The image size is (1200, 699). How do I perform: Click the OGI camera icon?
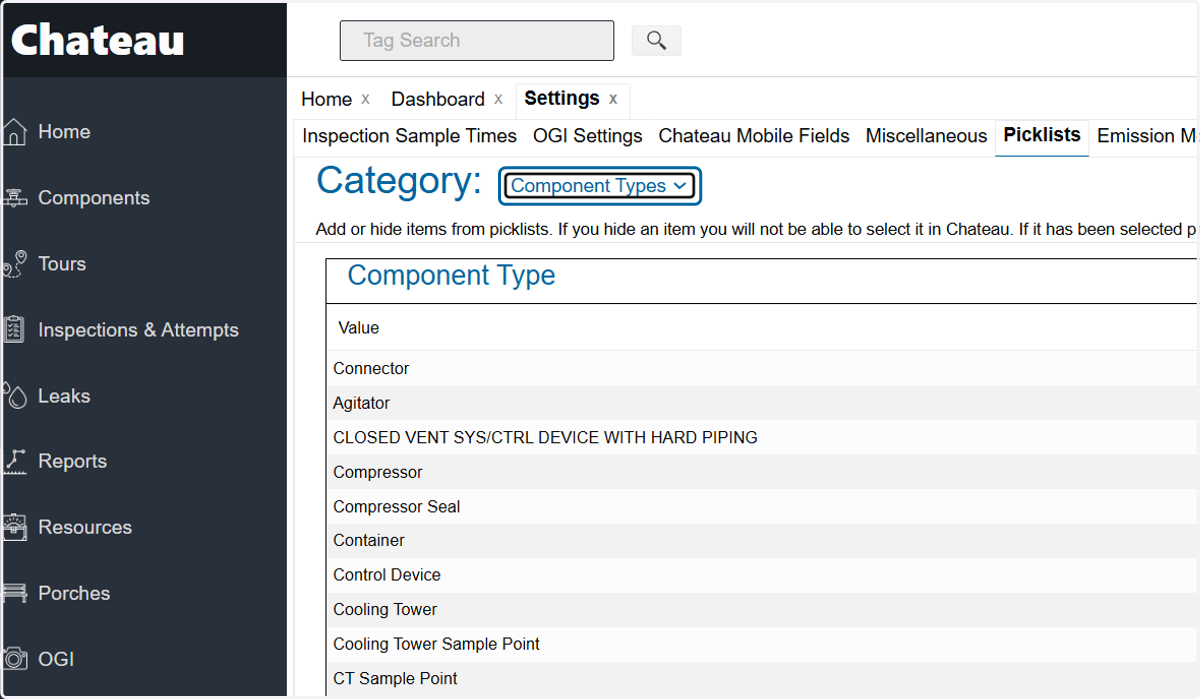[13, 659]
